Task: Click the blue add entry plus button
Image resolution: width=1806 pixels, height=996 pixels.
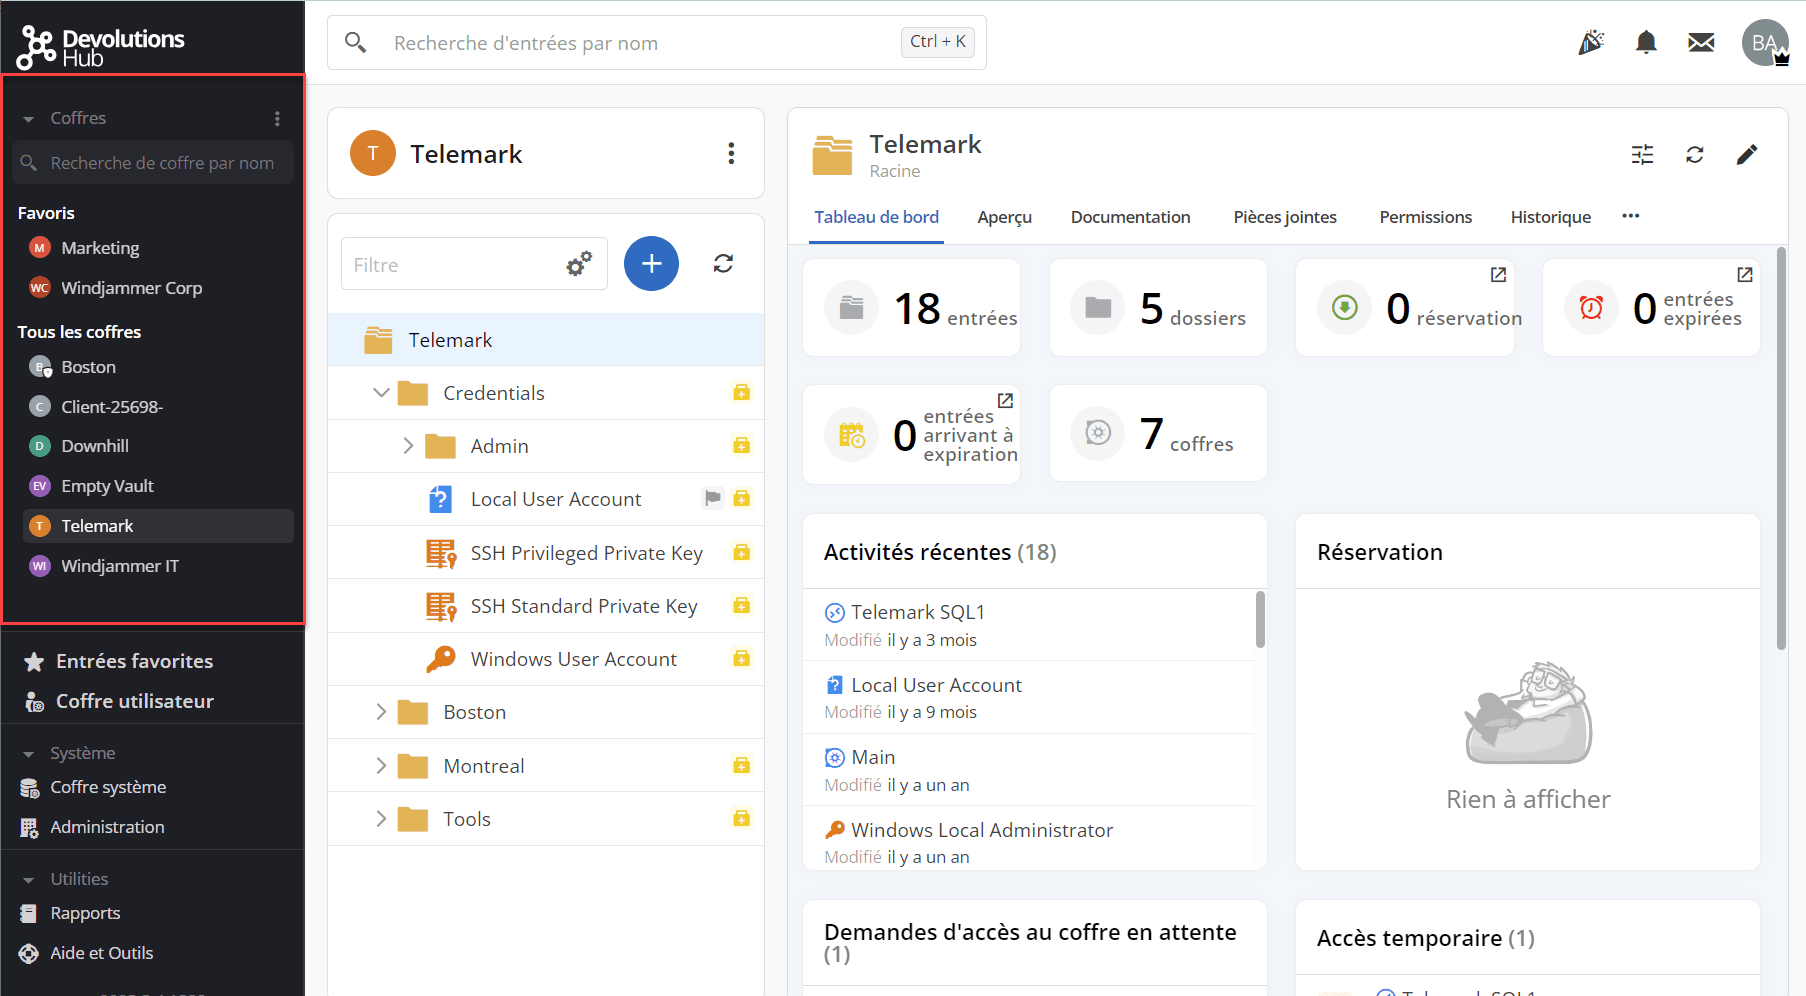Action: tap(651, 264)
